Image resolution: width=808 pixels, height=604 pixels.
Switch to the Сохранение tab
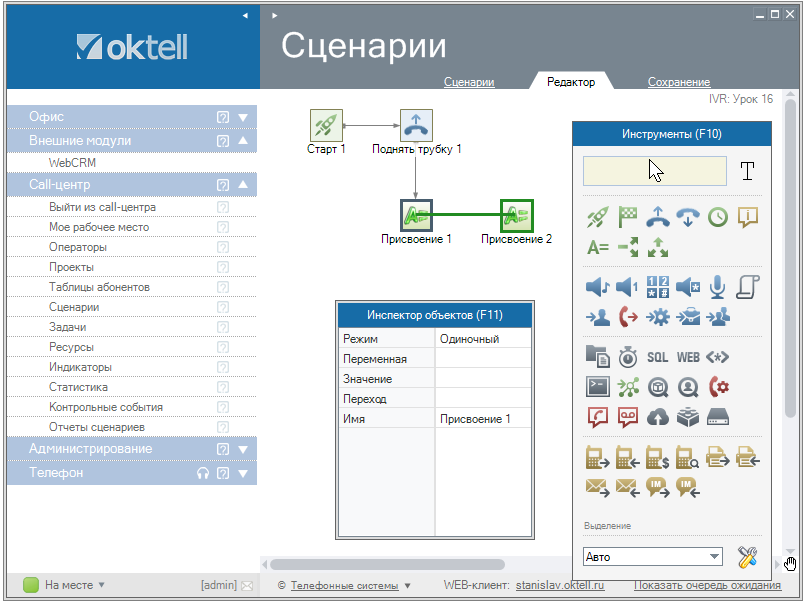pos(678,82)
